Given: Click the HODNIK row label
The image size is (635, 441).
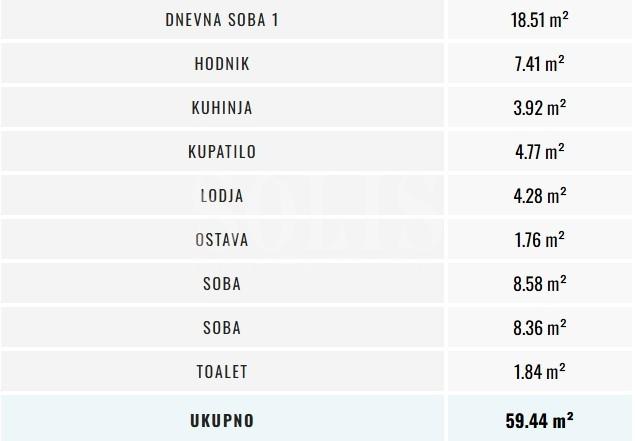Looking at the screenshot, I should pyautogui.click(x=221, y=63).
